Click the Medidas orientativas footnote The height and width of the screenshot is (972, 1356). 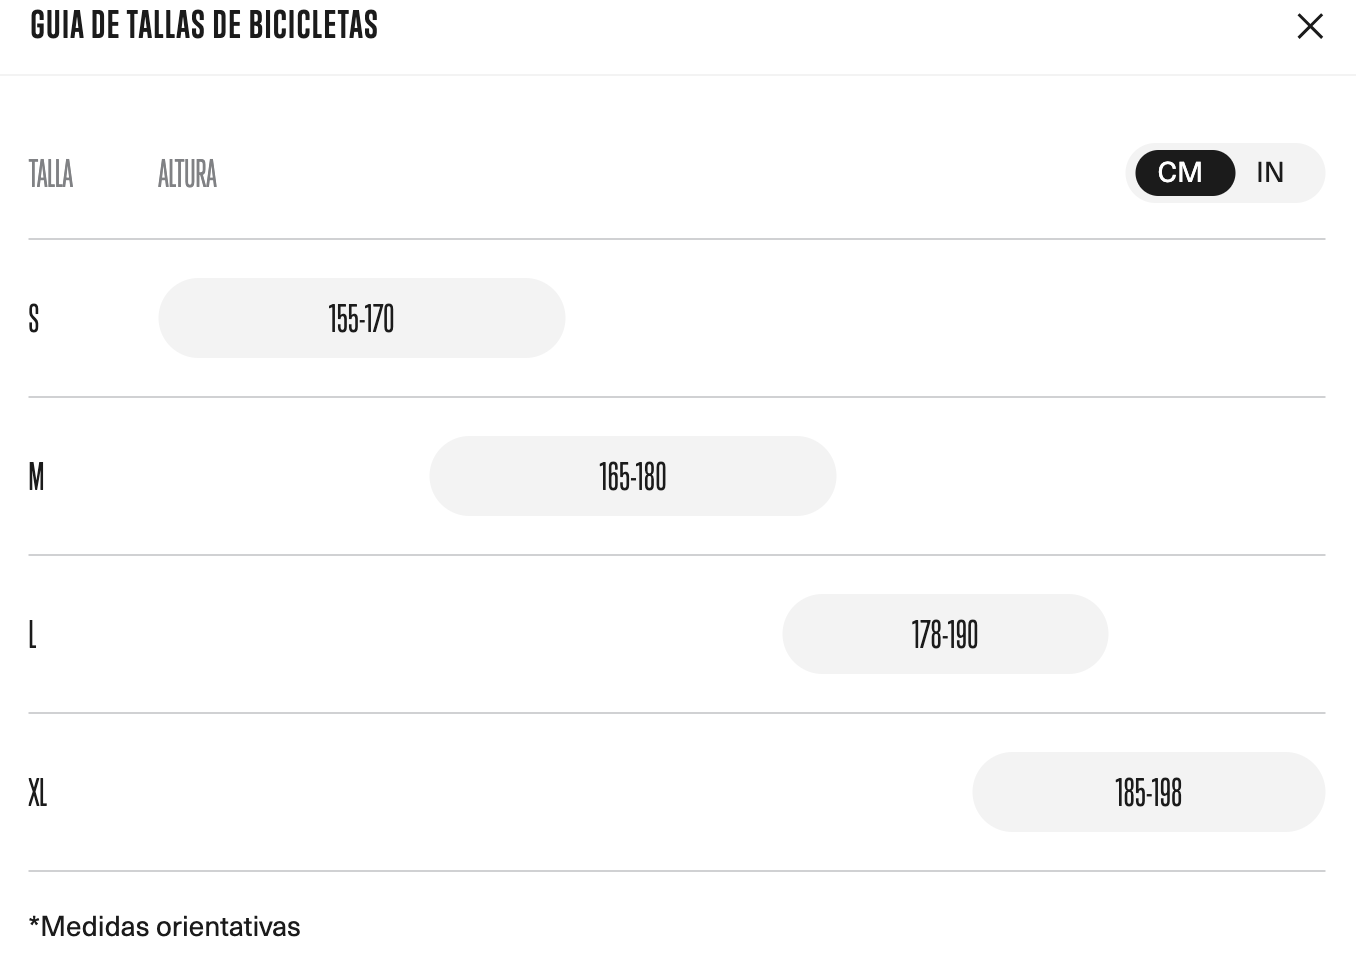coord(170,927)
